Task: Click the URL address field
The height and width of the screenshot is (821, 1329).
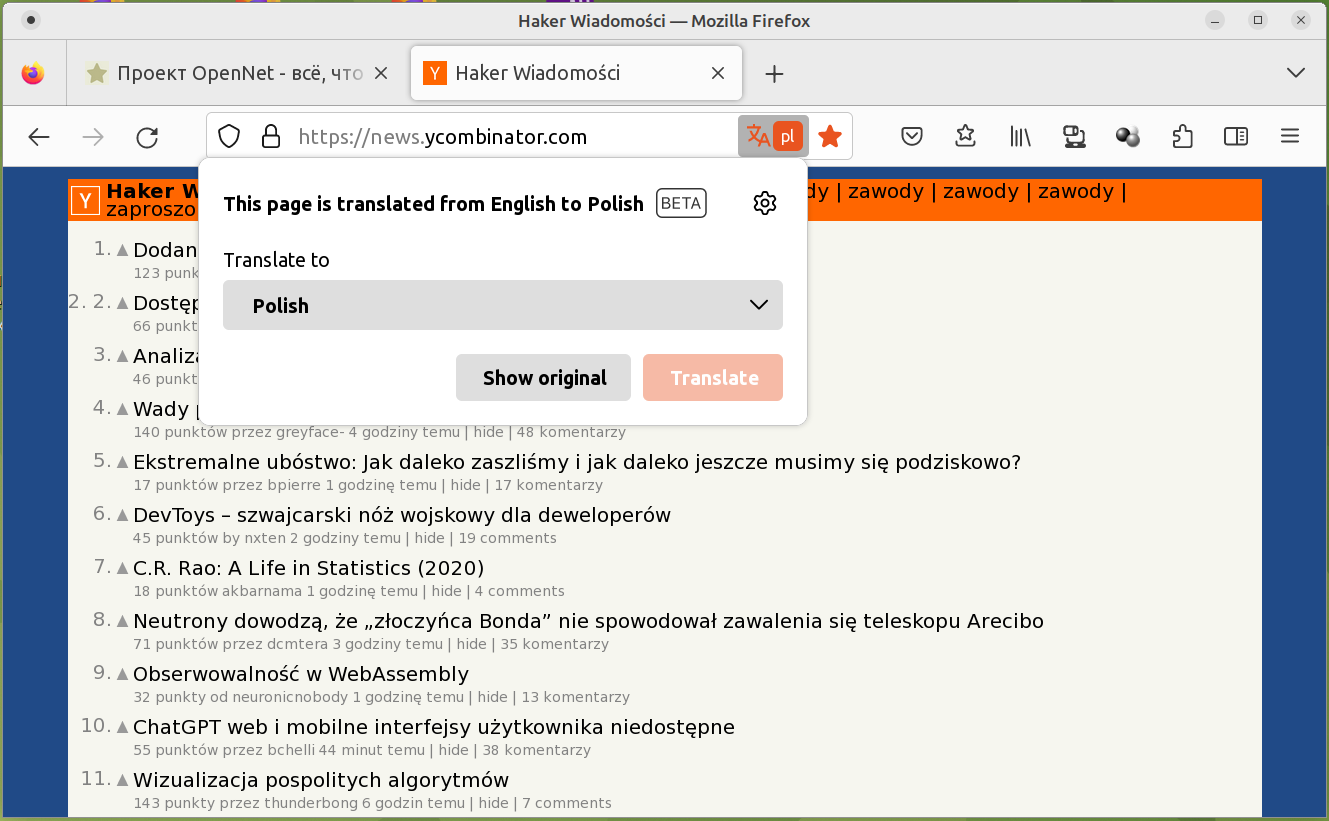Action: 500,137
